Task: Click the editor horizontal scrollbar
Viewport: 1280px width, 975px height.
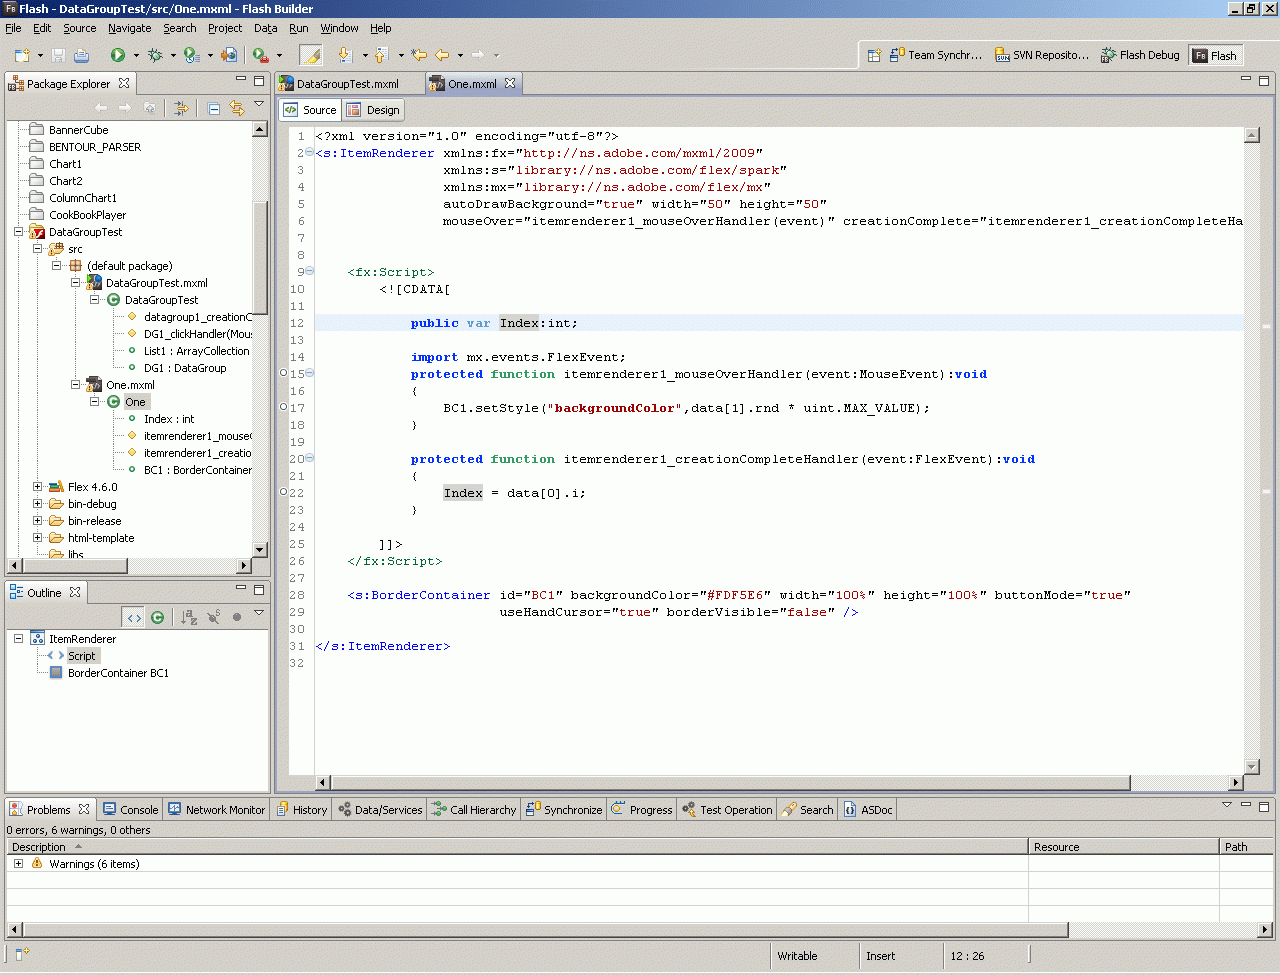Action: click(x=730, y=783)
